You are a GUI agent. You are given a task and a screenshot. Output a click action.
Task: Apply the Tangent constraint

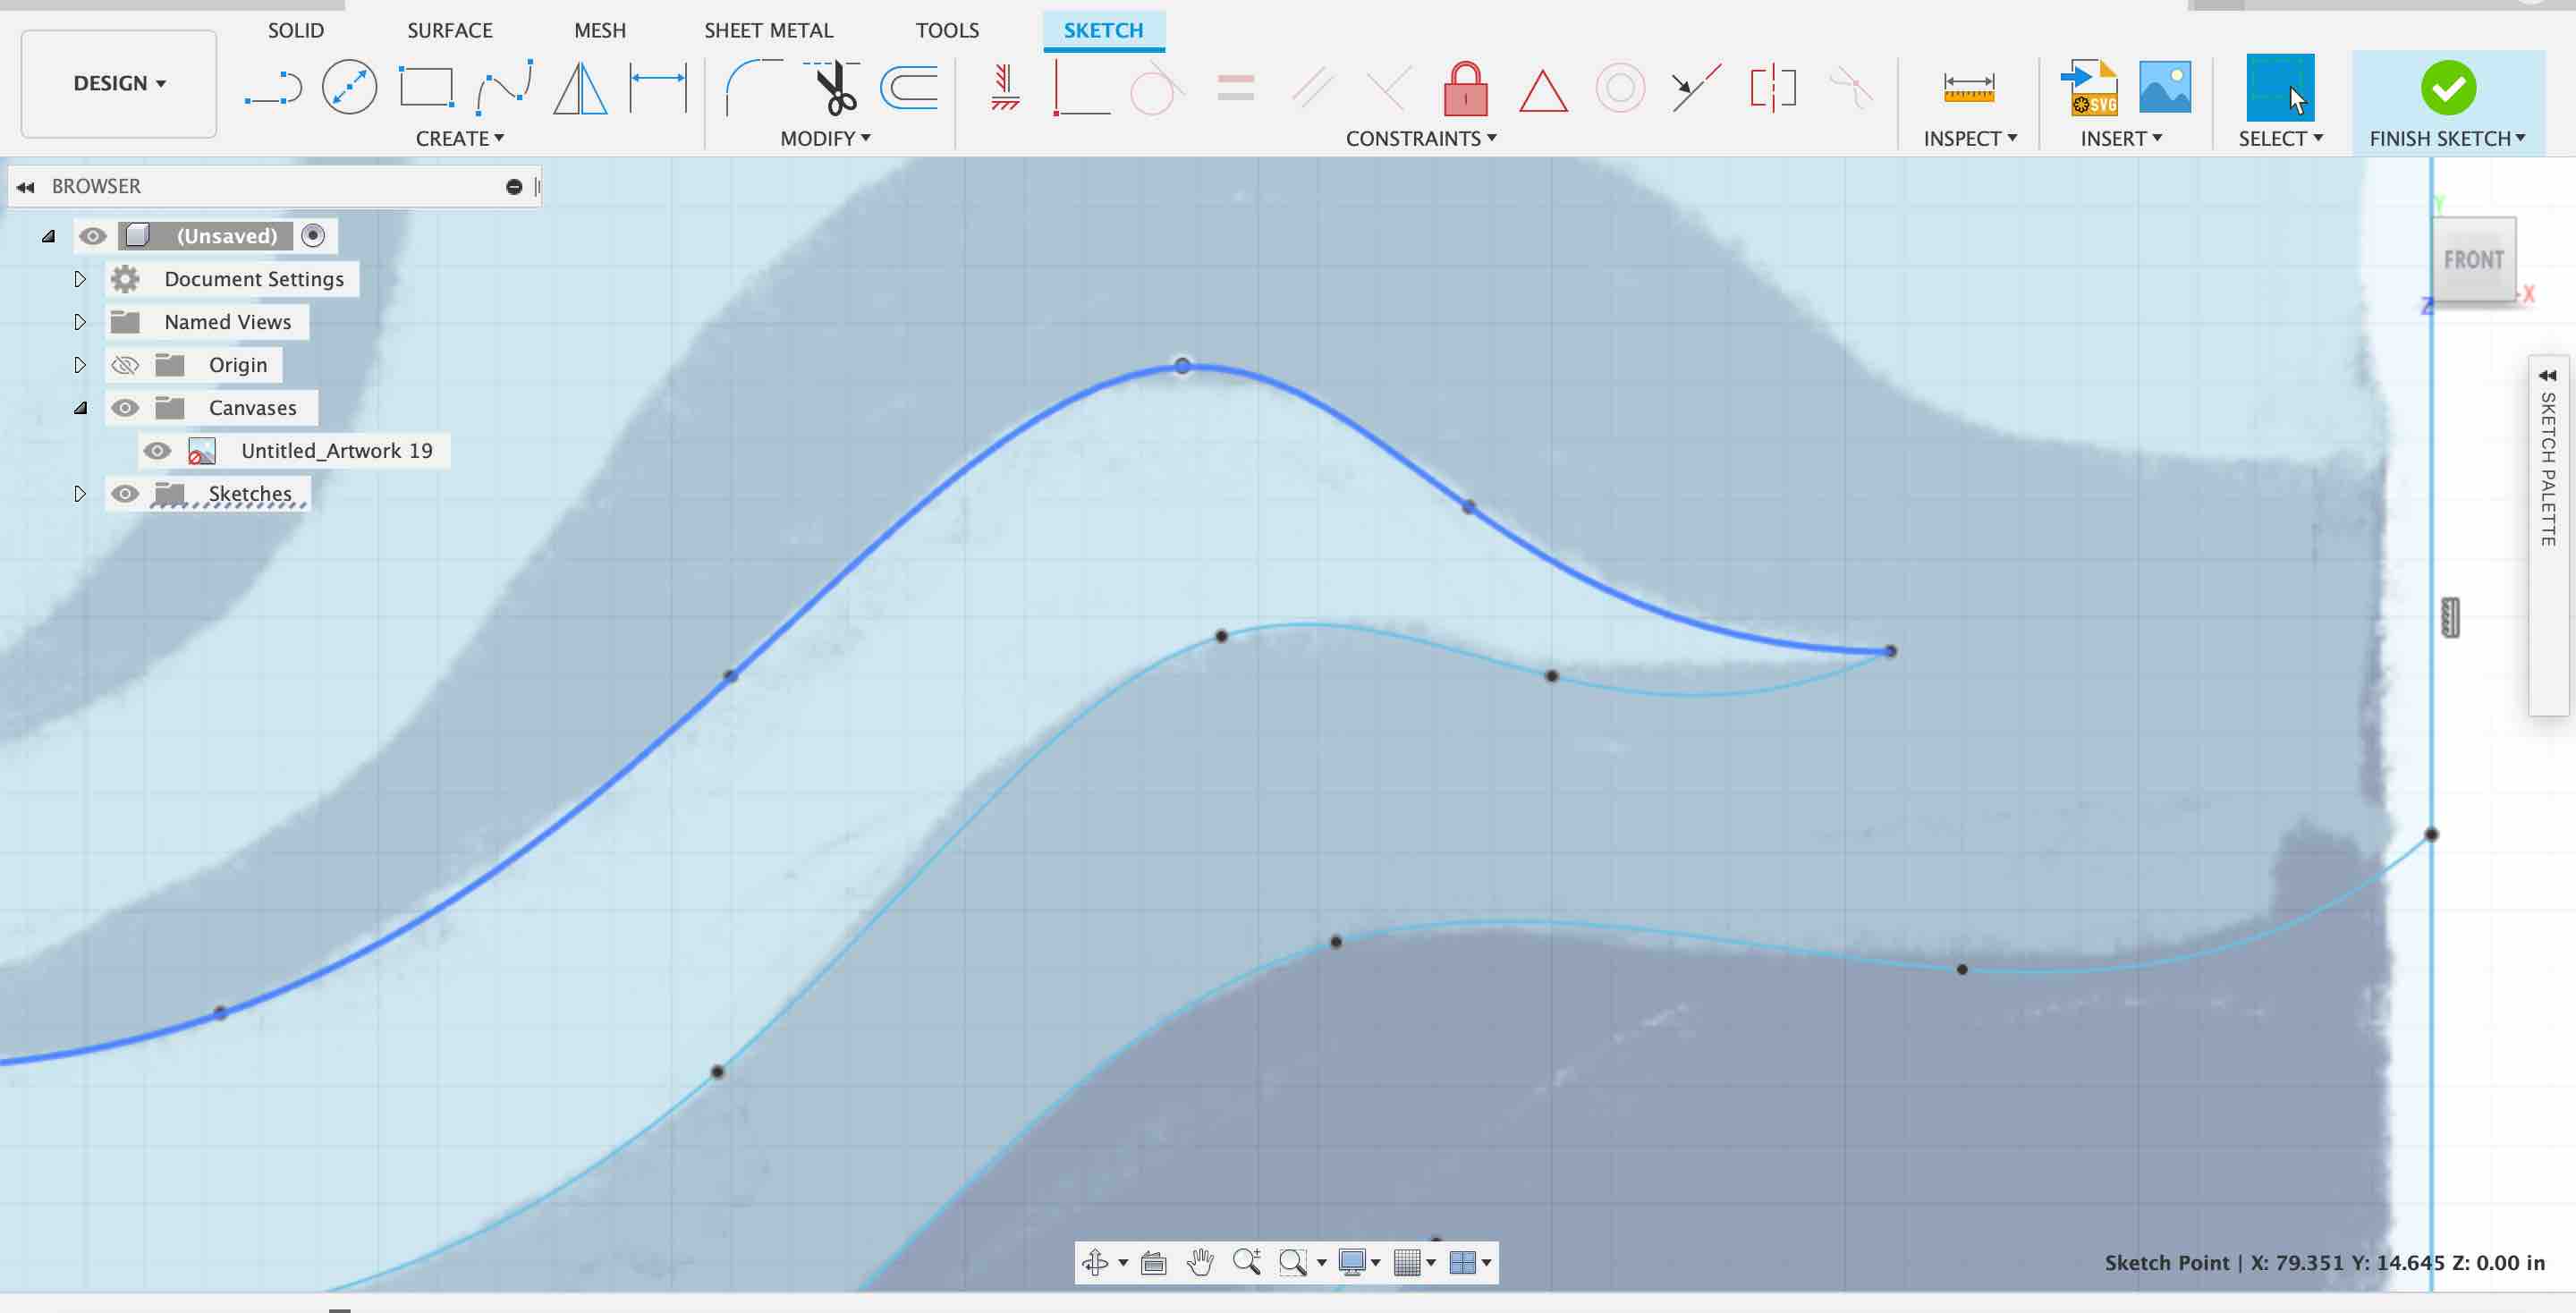[x=1157, y=88]
